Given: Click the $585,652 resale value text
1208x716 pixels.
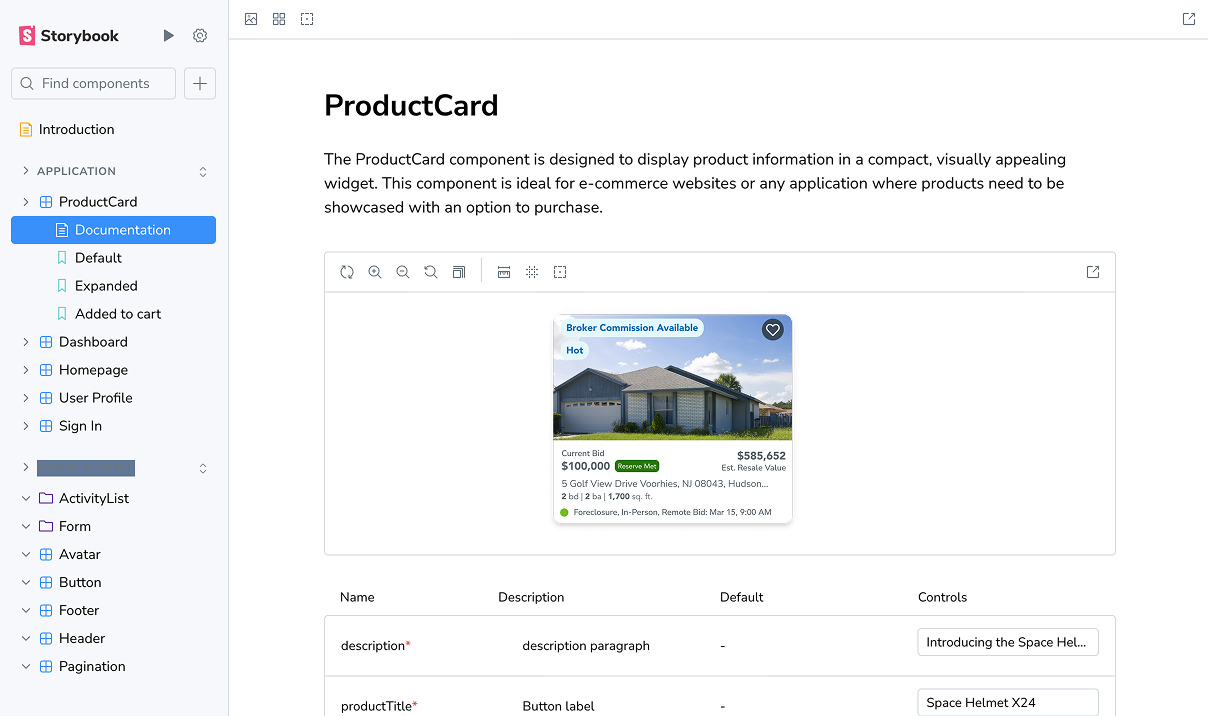Looking at the screenshot, I should [x=761, y=456].
